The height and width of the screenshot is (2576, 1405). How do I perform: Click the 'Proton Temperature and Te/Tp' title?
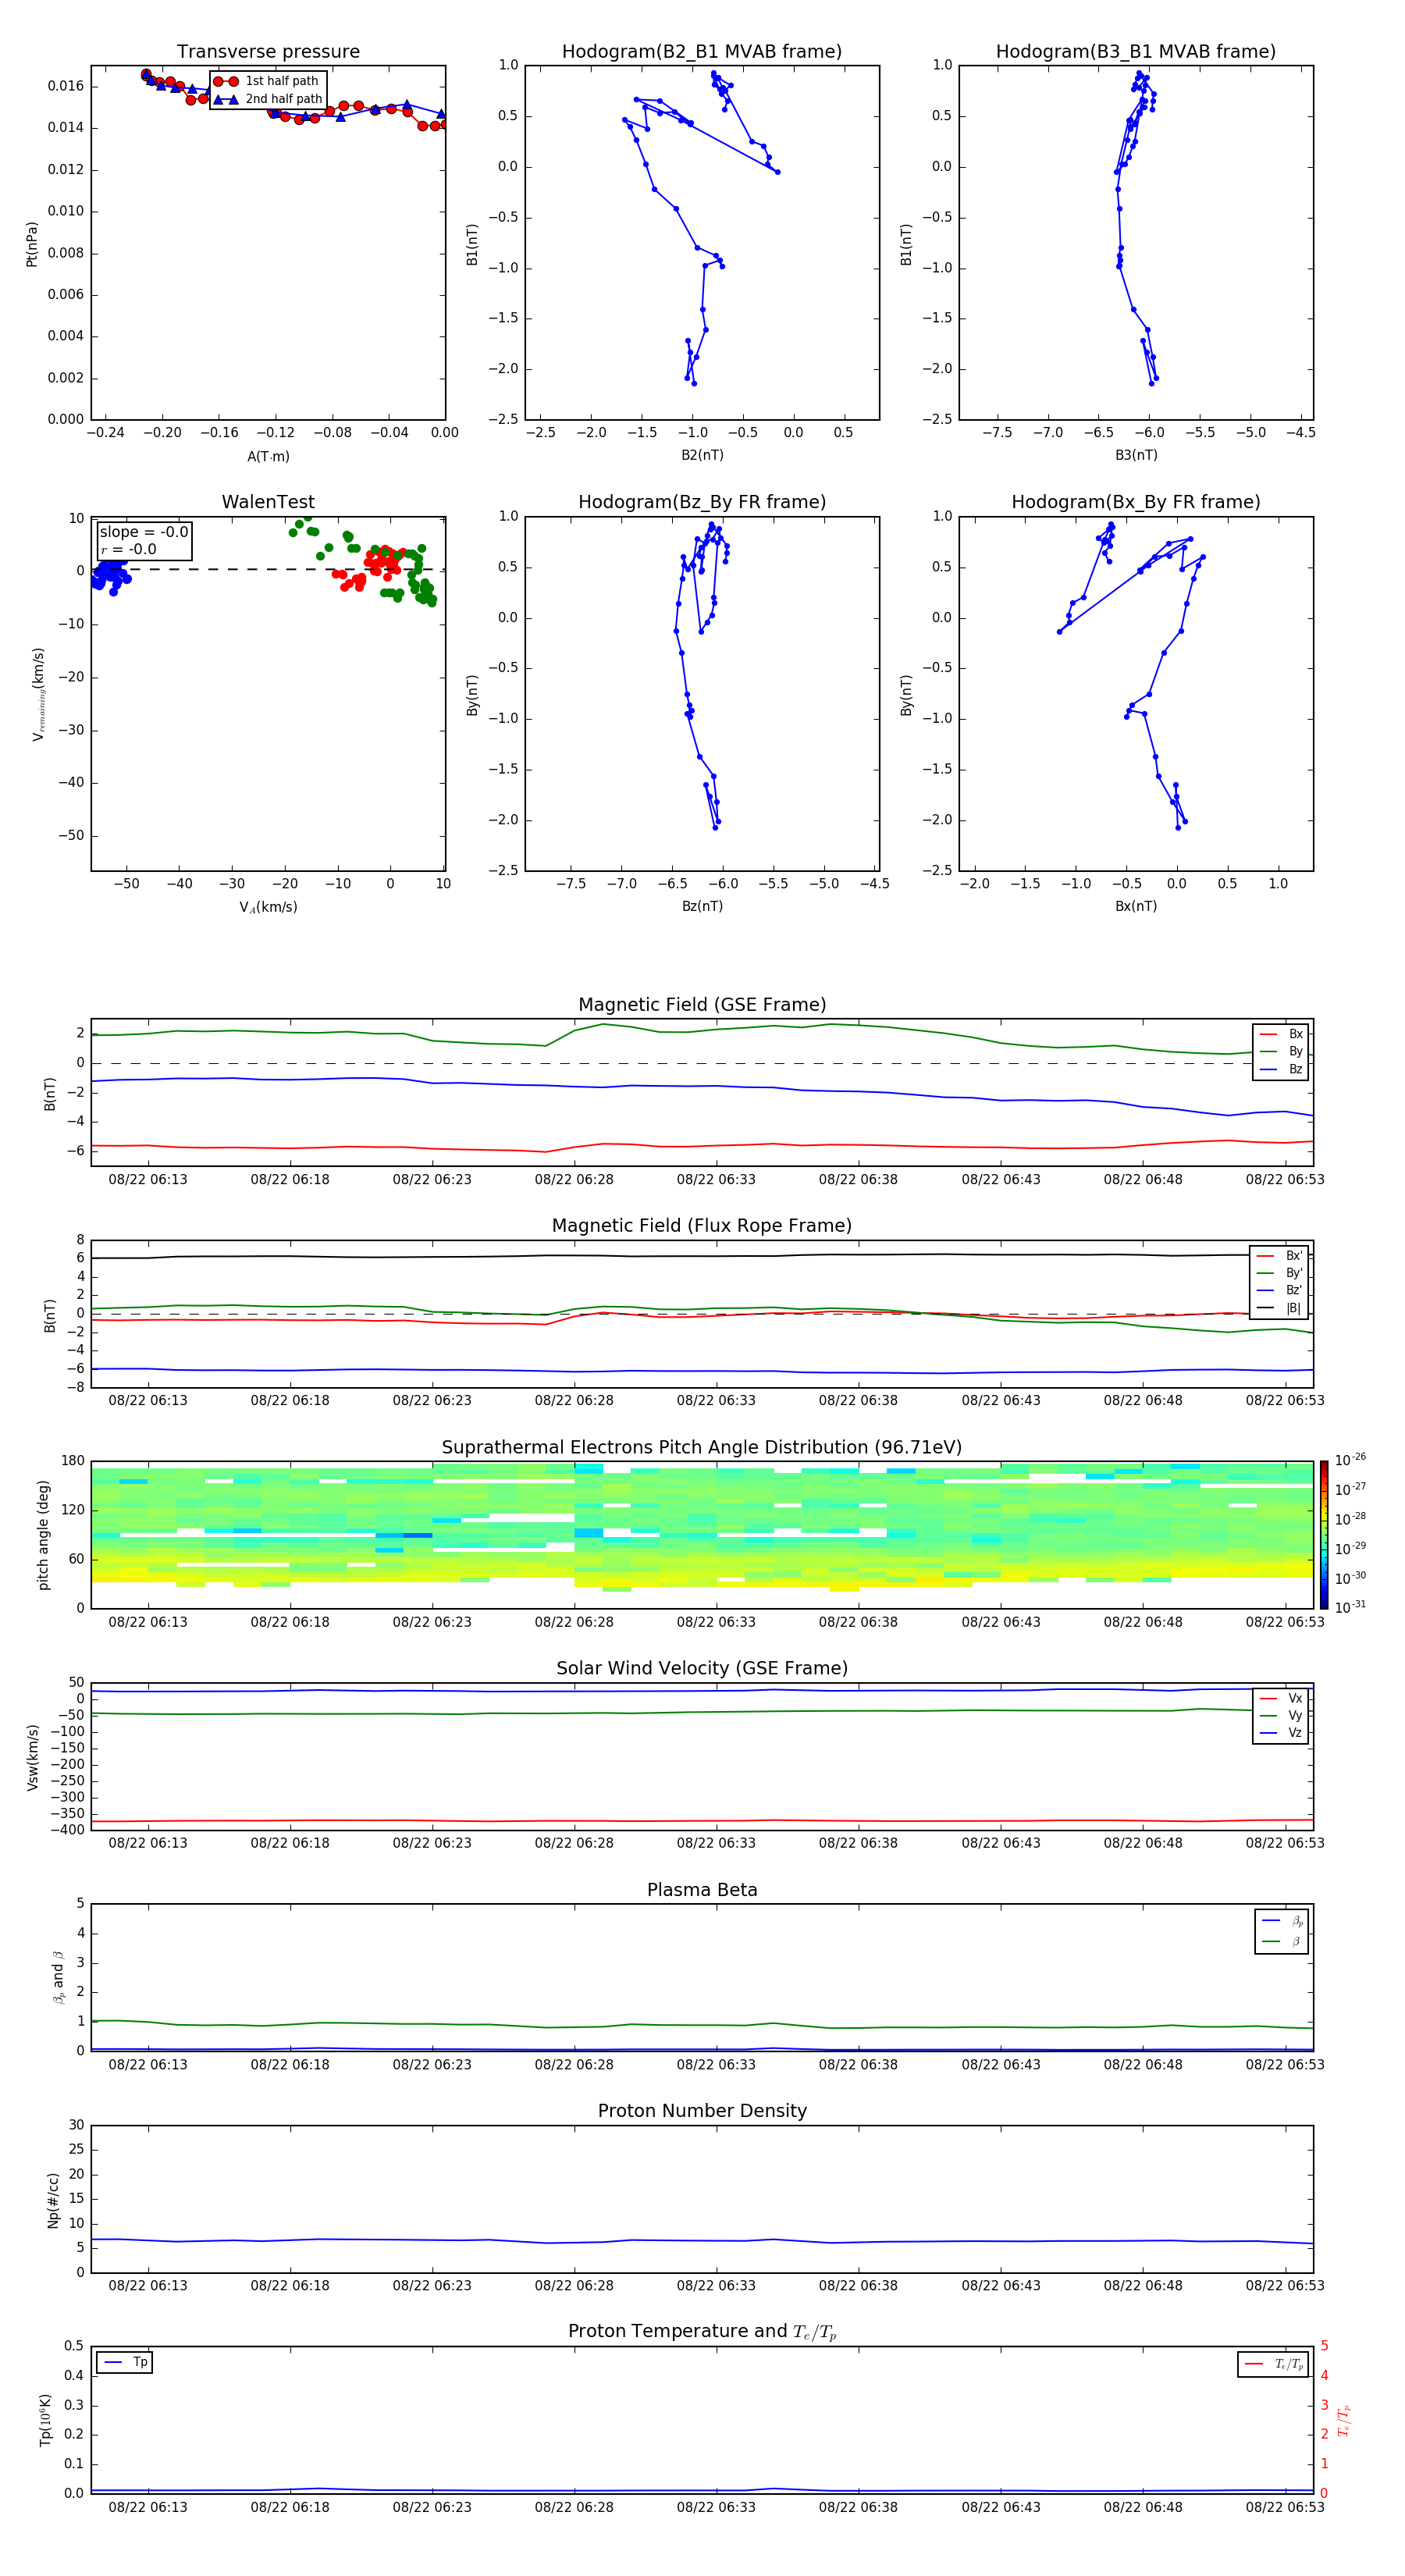[702, 2332]
